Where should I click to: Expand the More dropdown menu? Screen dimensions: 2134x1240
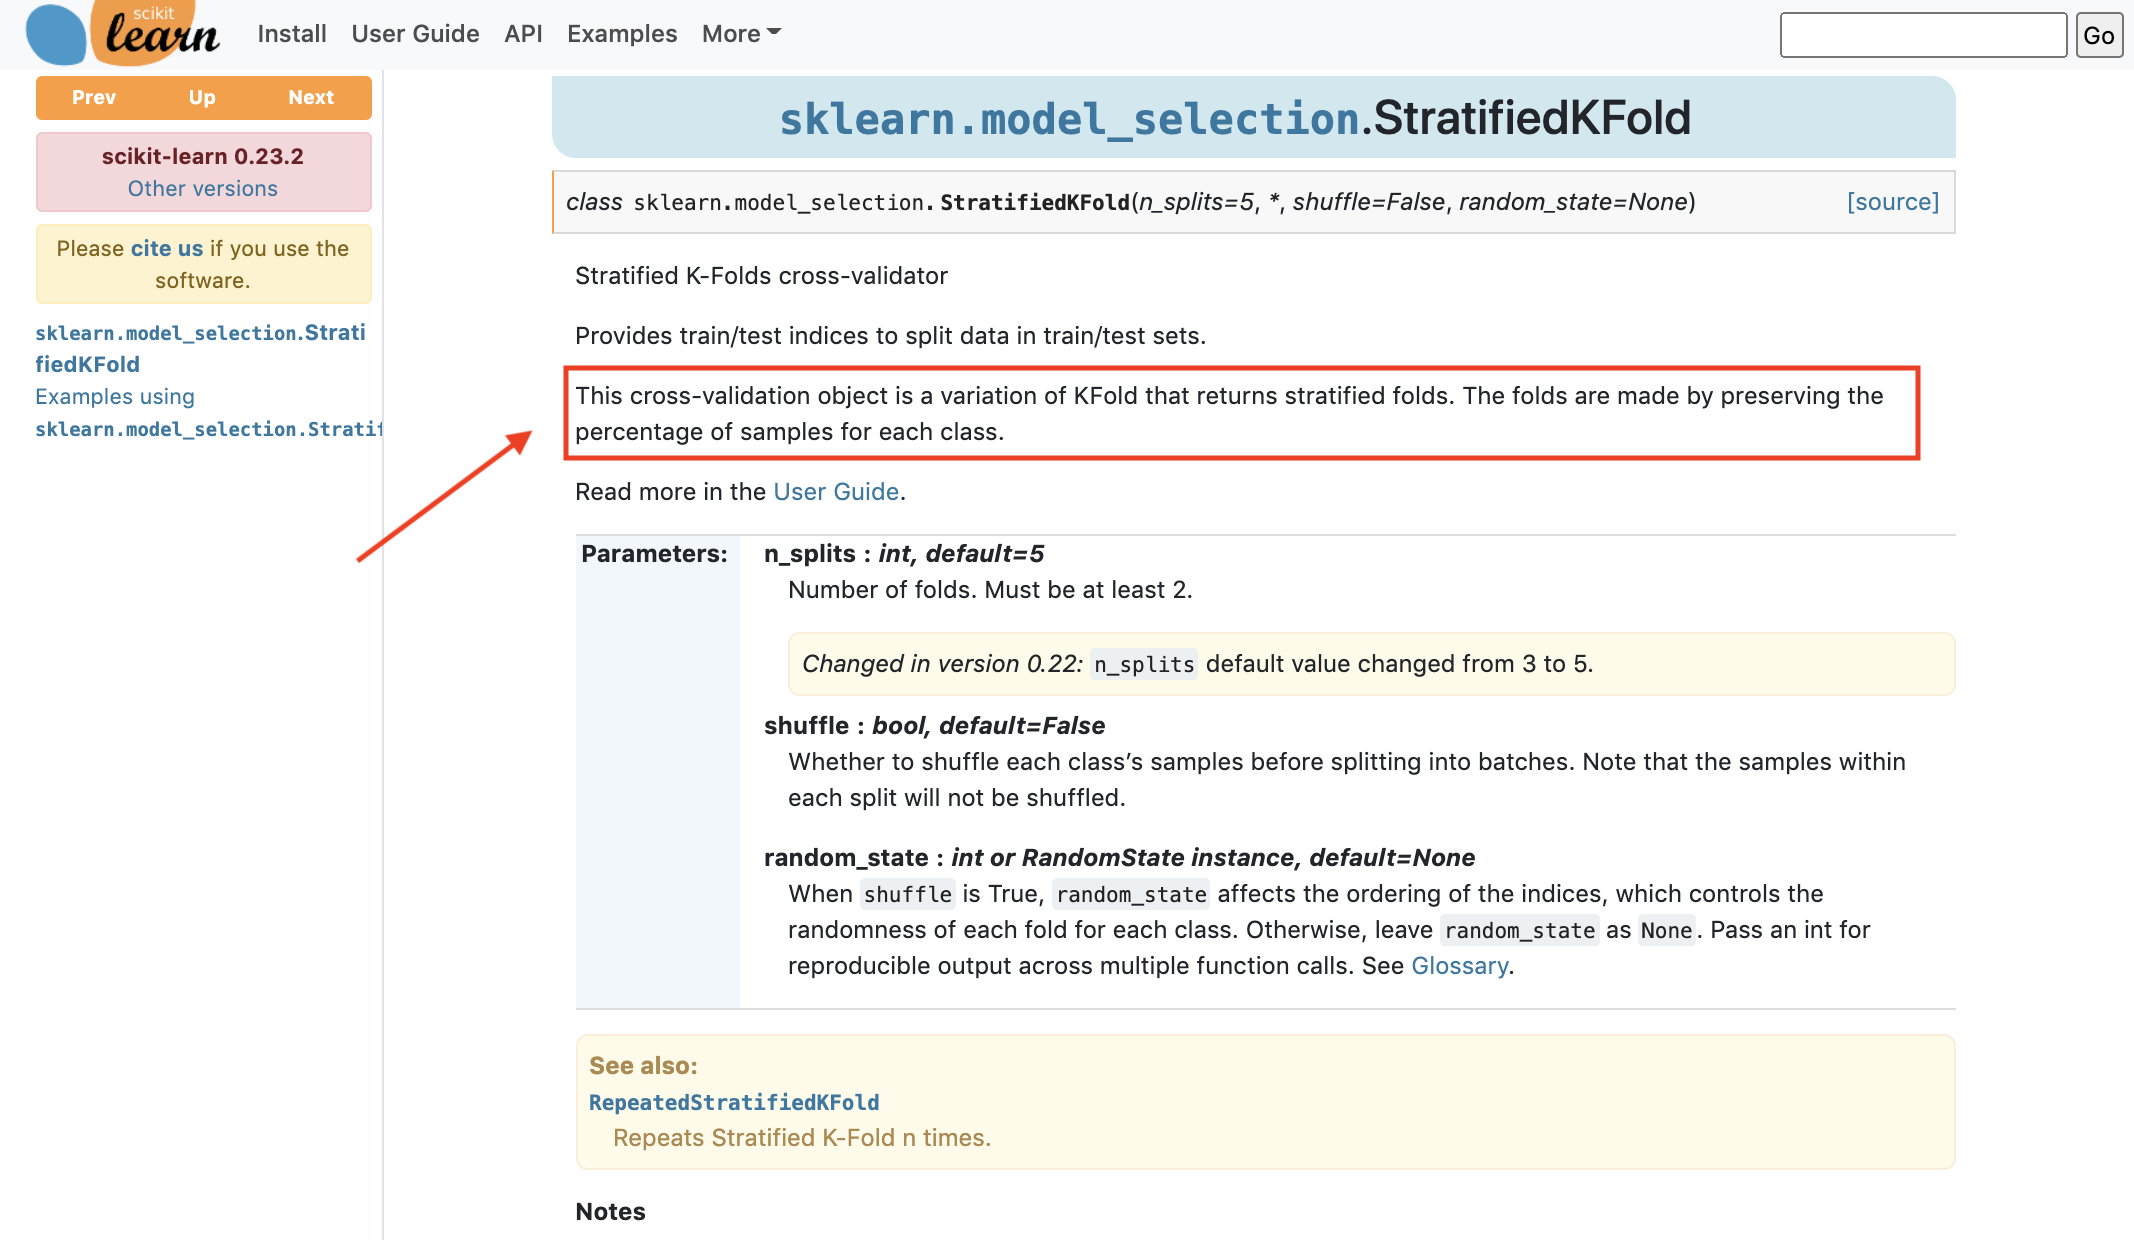[x=741, y=34]
